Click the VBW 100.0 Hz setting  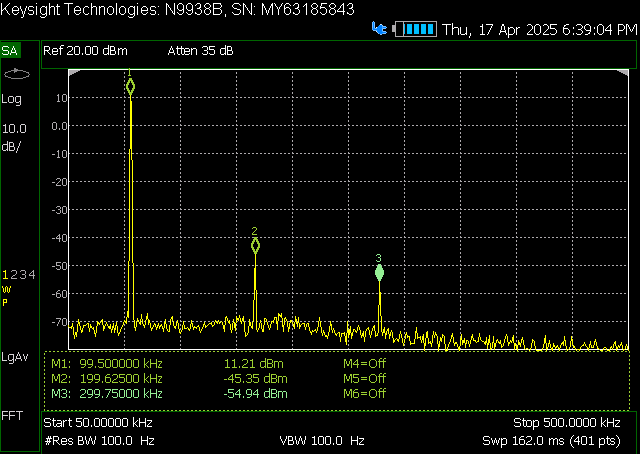[322, 441]
